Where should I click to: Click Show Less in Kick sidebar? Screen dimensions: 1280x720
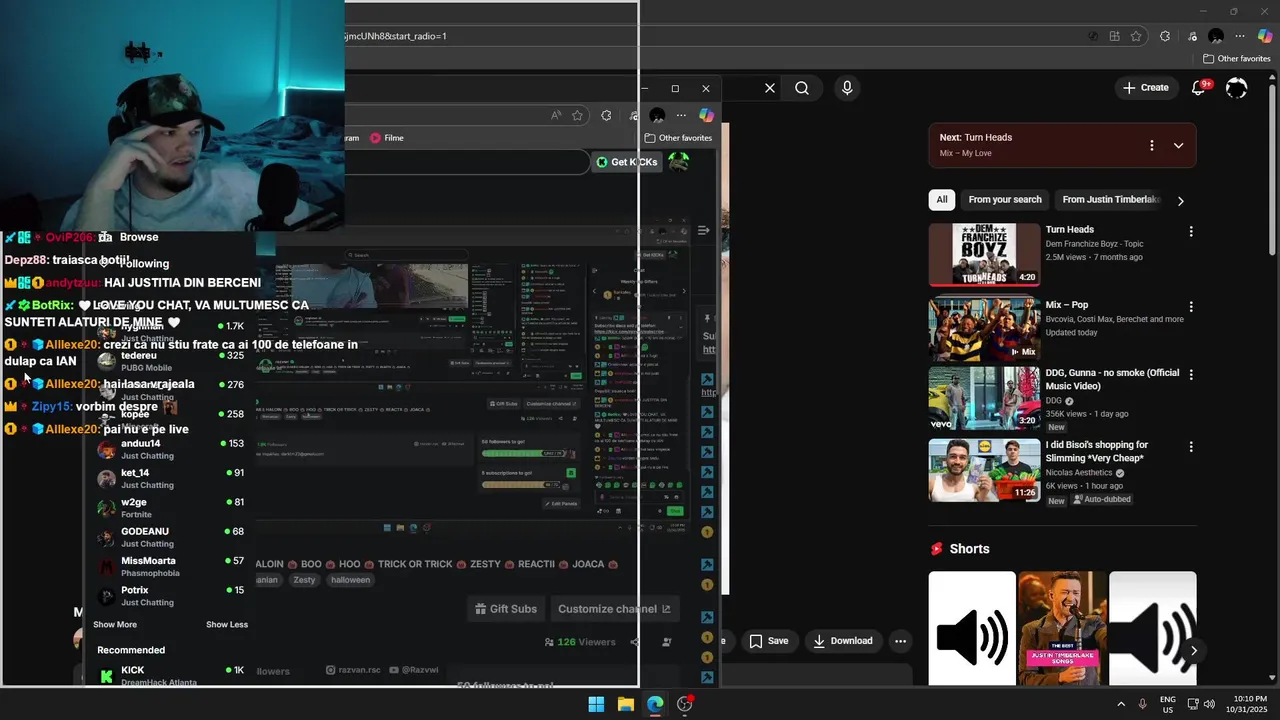227,625
